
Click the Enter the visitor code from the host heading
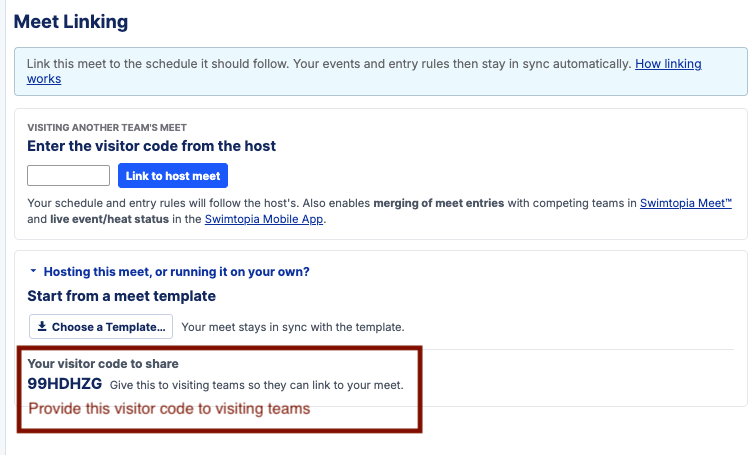[151, 146]
